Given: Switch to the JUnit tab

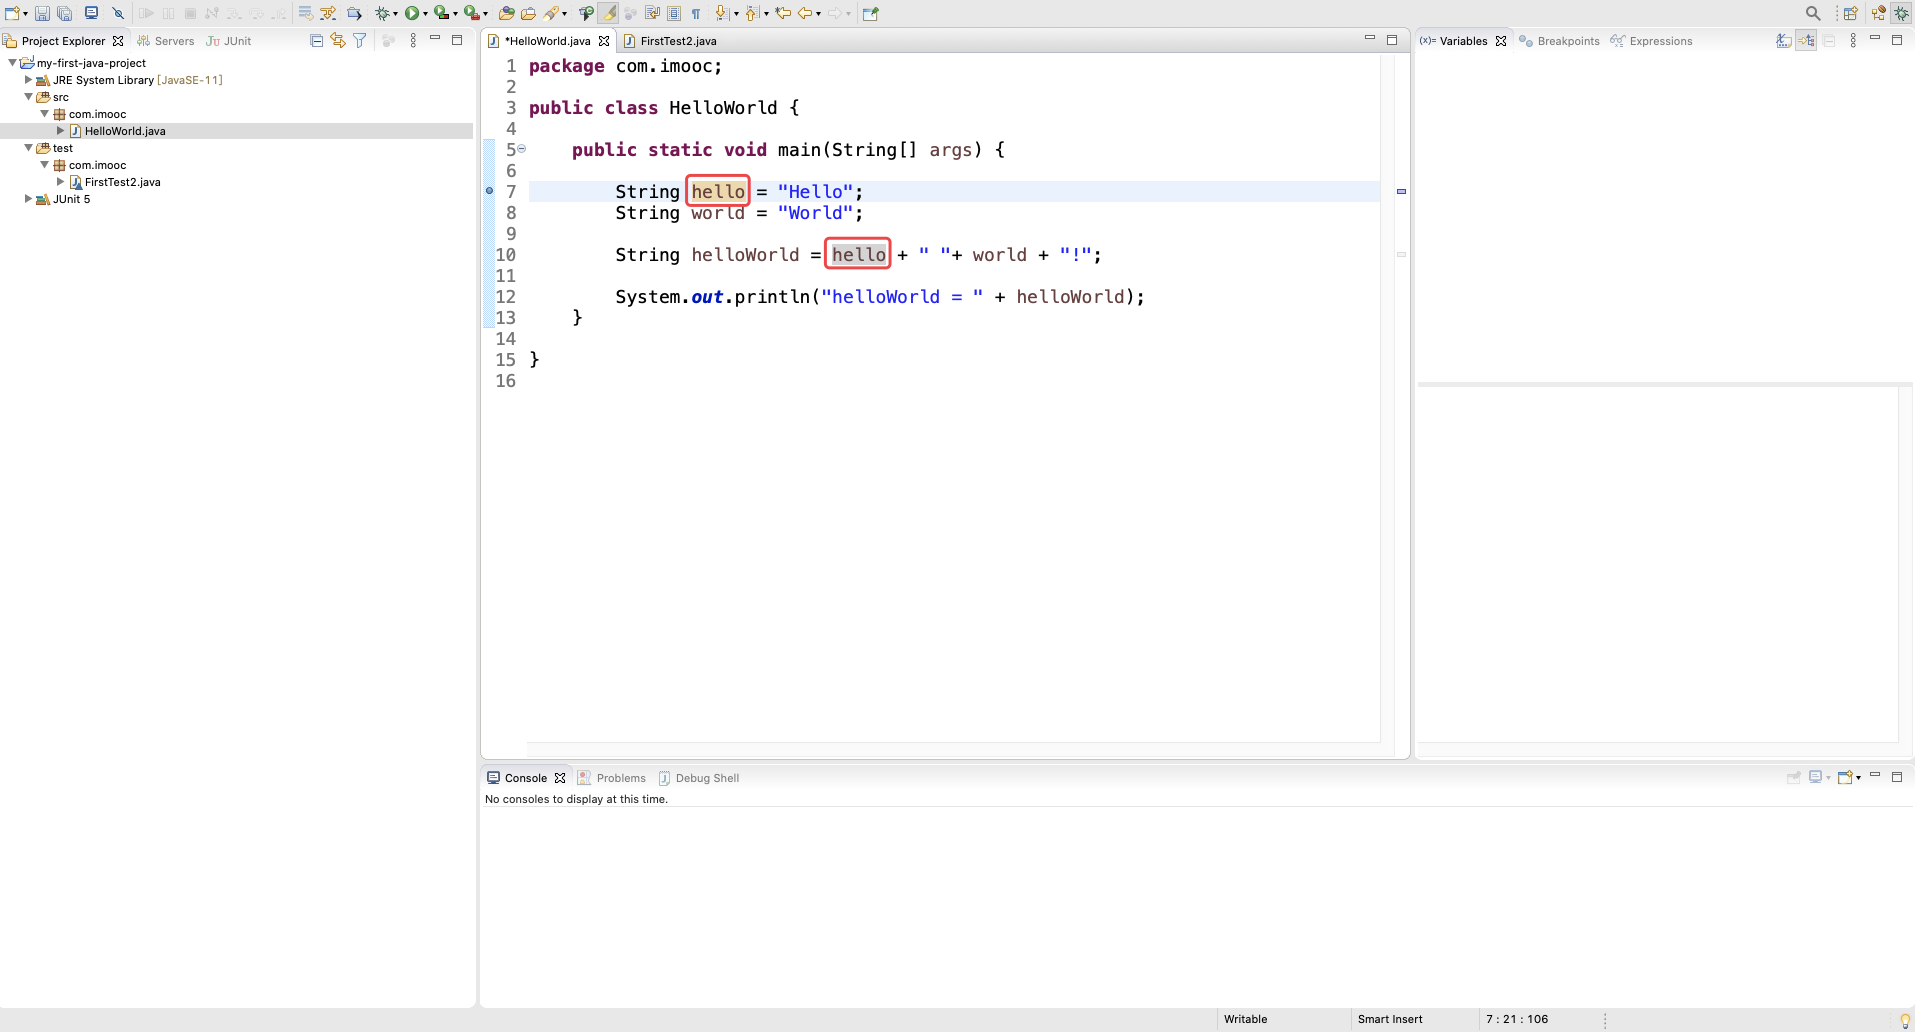Looking at the screenshot, I should (x=229, y=41).
